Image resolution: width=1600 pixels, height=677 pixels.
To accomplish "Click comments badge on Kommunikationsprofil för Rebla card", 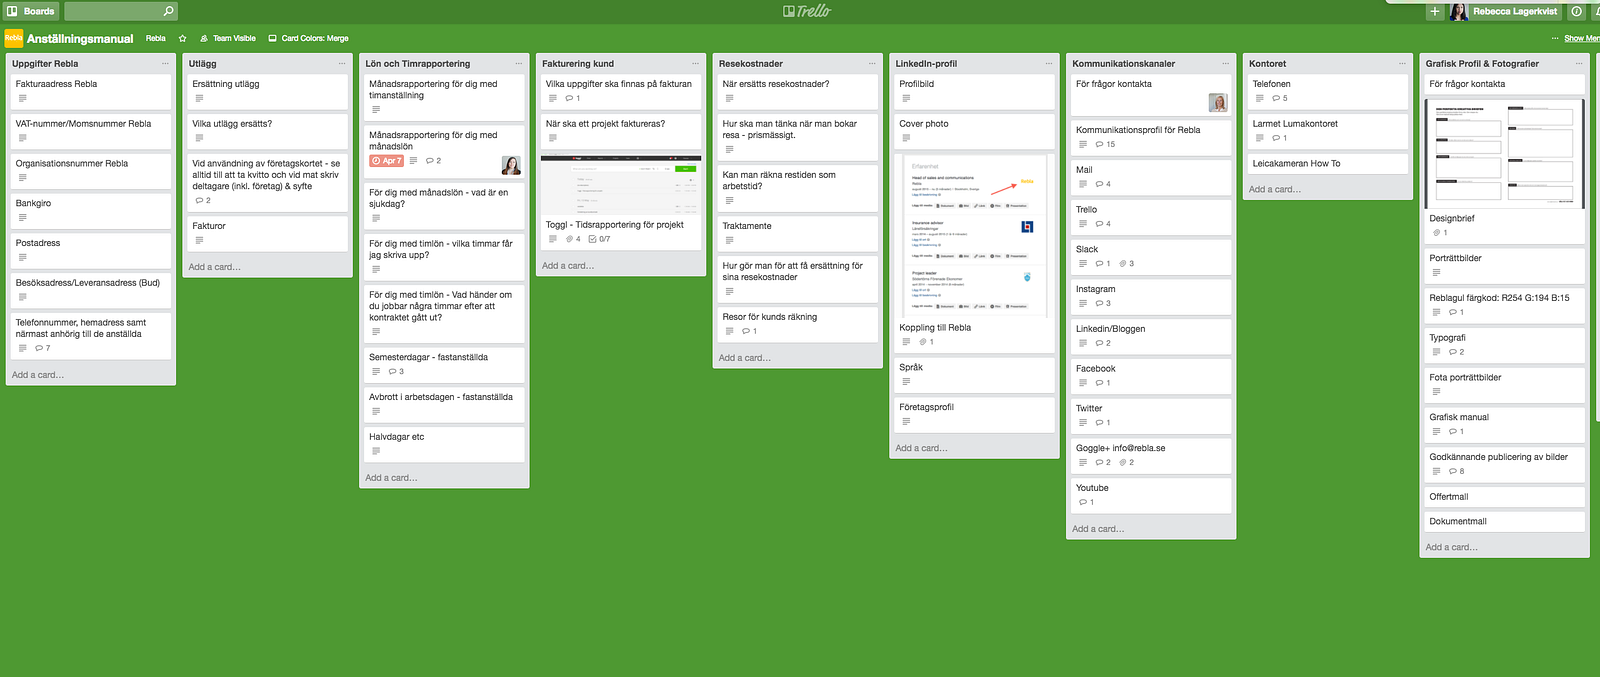I will coord(1105,144).
